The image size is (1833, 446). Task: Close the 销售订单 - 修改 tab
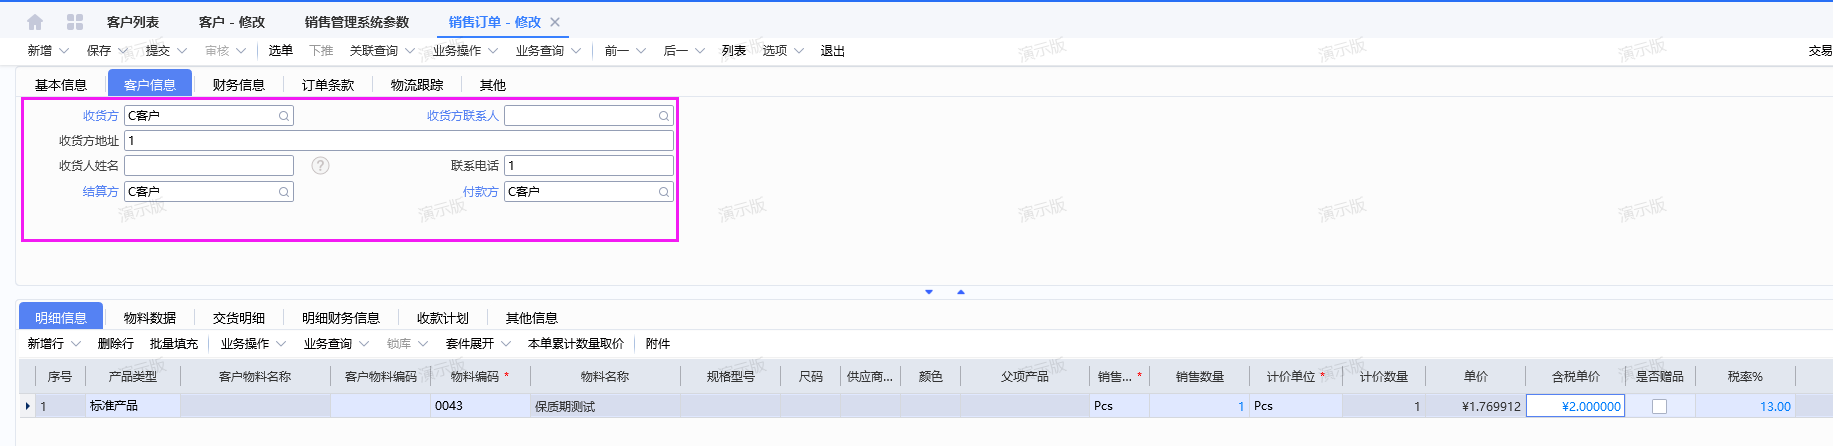[x=555, y=22]
